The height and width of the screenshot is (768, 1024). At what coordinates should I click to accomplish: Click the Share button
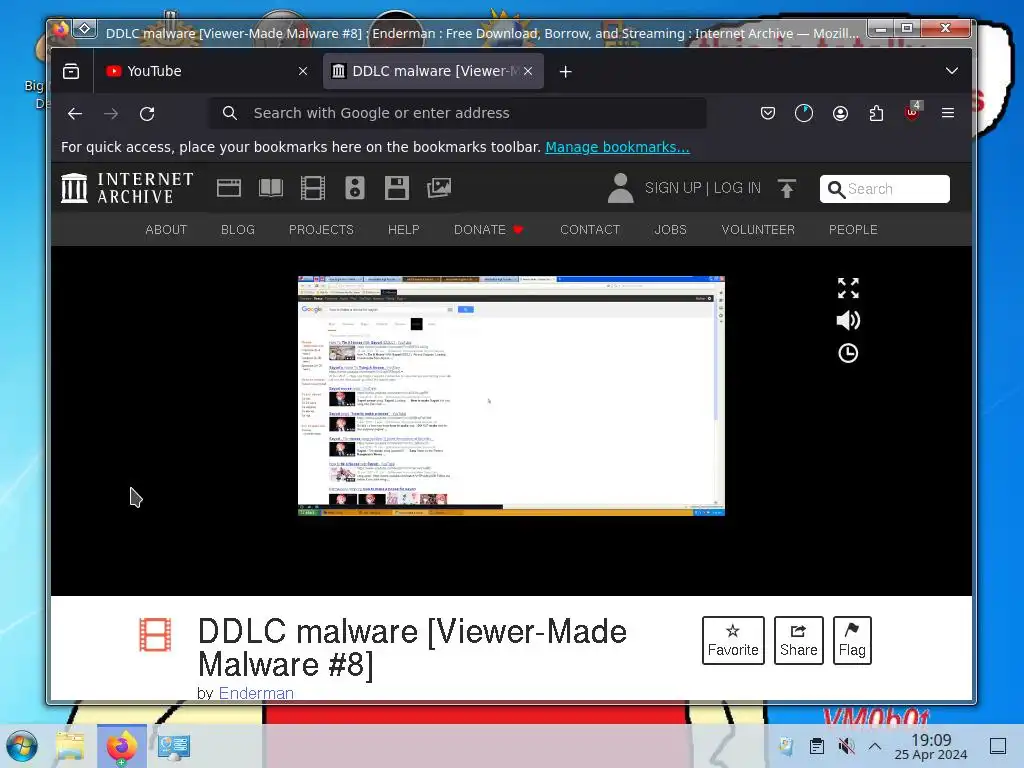pos(798,640)
